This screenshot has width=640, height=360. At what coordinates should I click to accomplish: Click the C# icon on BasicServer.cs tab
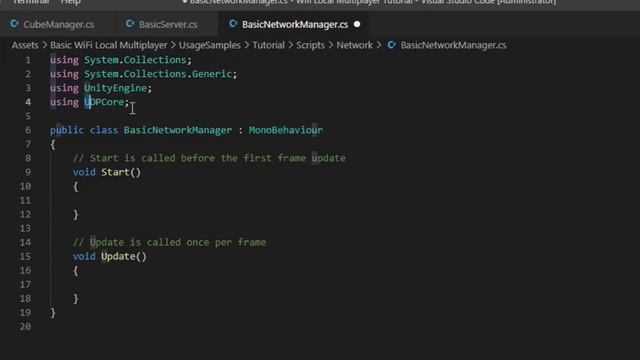[130, 24]
